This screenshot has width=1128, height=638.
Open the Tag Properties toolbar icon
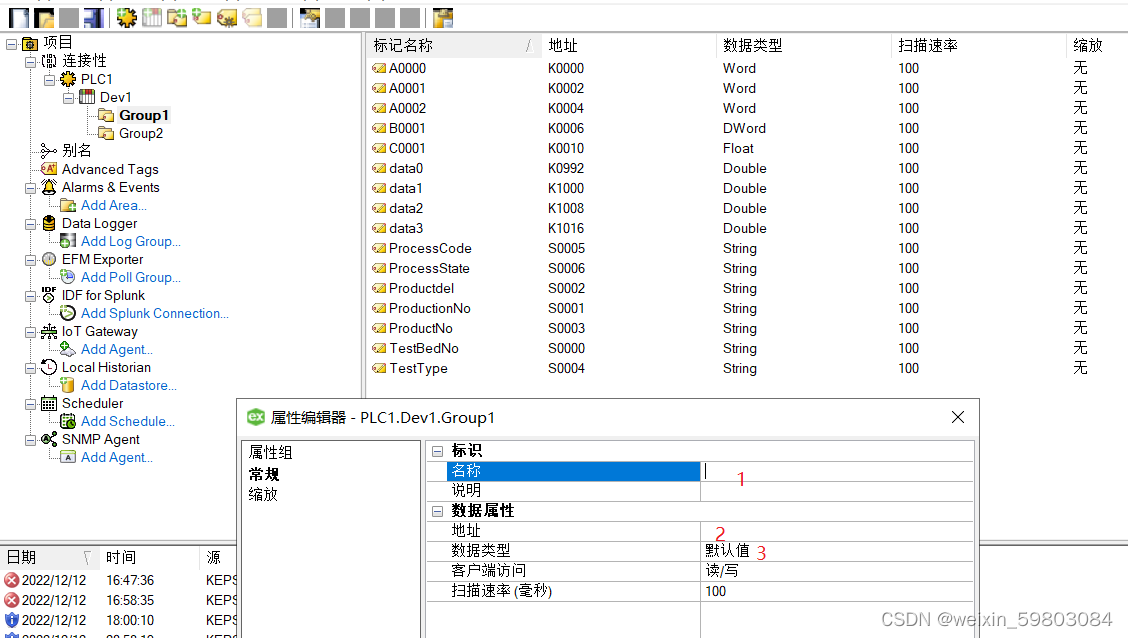click(x=225, y=17)
